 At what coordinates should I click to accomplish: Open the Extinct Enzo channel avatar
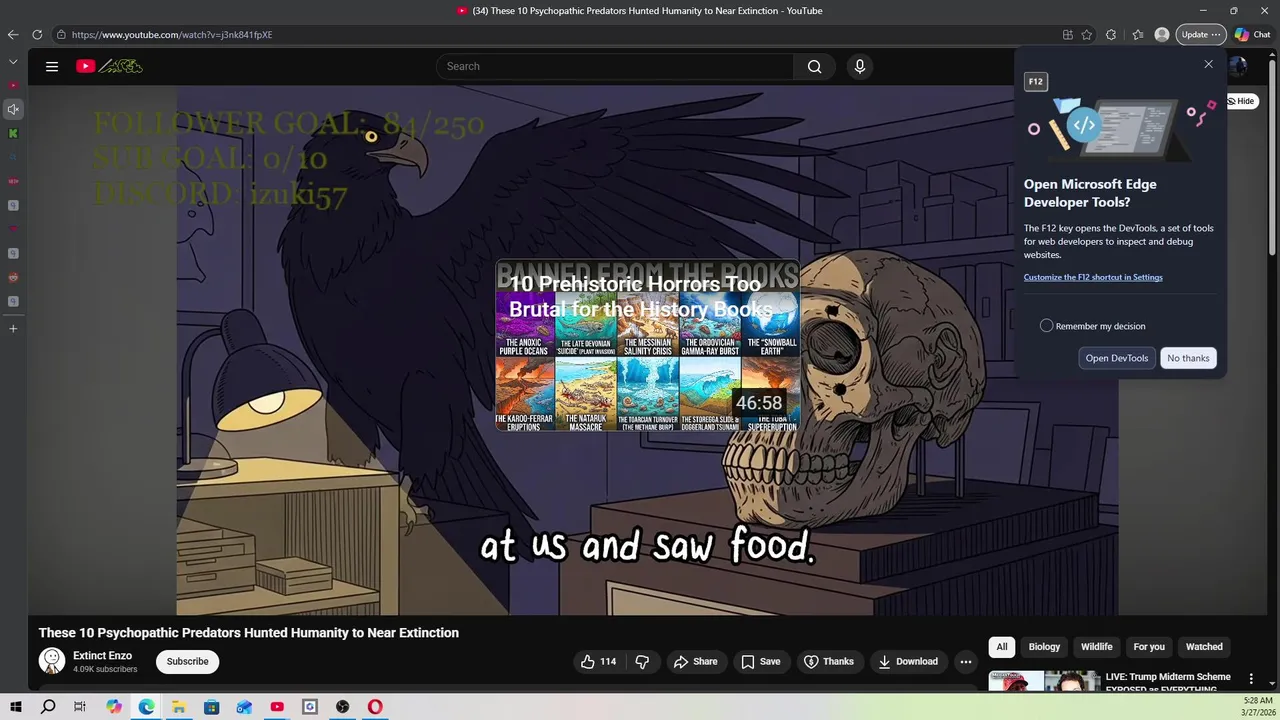(x=52, y=661)
